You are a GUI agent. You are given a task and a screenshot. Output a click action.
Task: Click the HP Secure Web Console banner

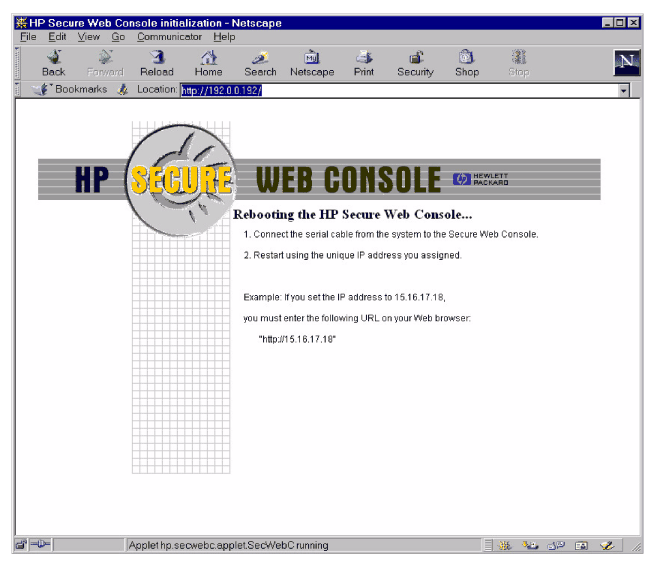(x=319, y=179)
